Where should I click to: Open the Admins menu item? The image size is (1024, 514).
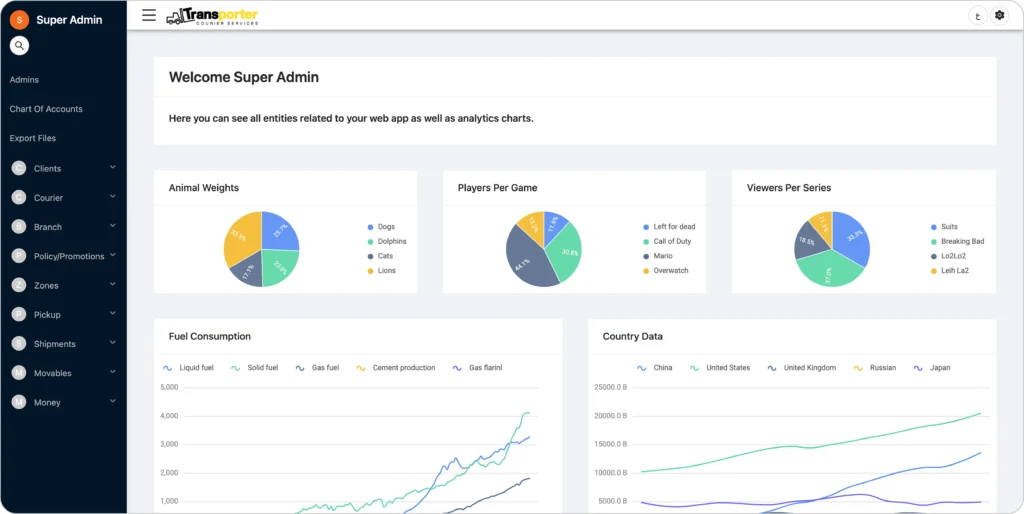[x=24, y=80]
